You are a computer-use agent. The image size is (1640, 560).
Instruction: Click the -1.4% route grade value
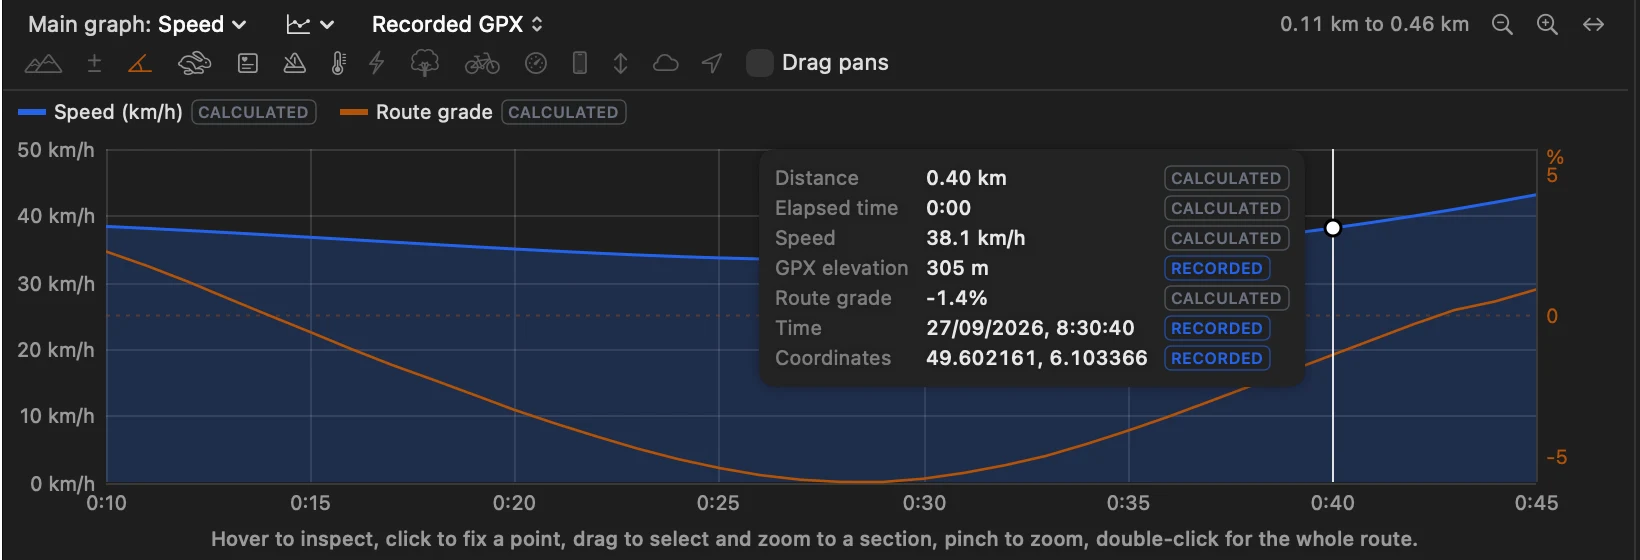(957, 298)
